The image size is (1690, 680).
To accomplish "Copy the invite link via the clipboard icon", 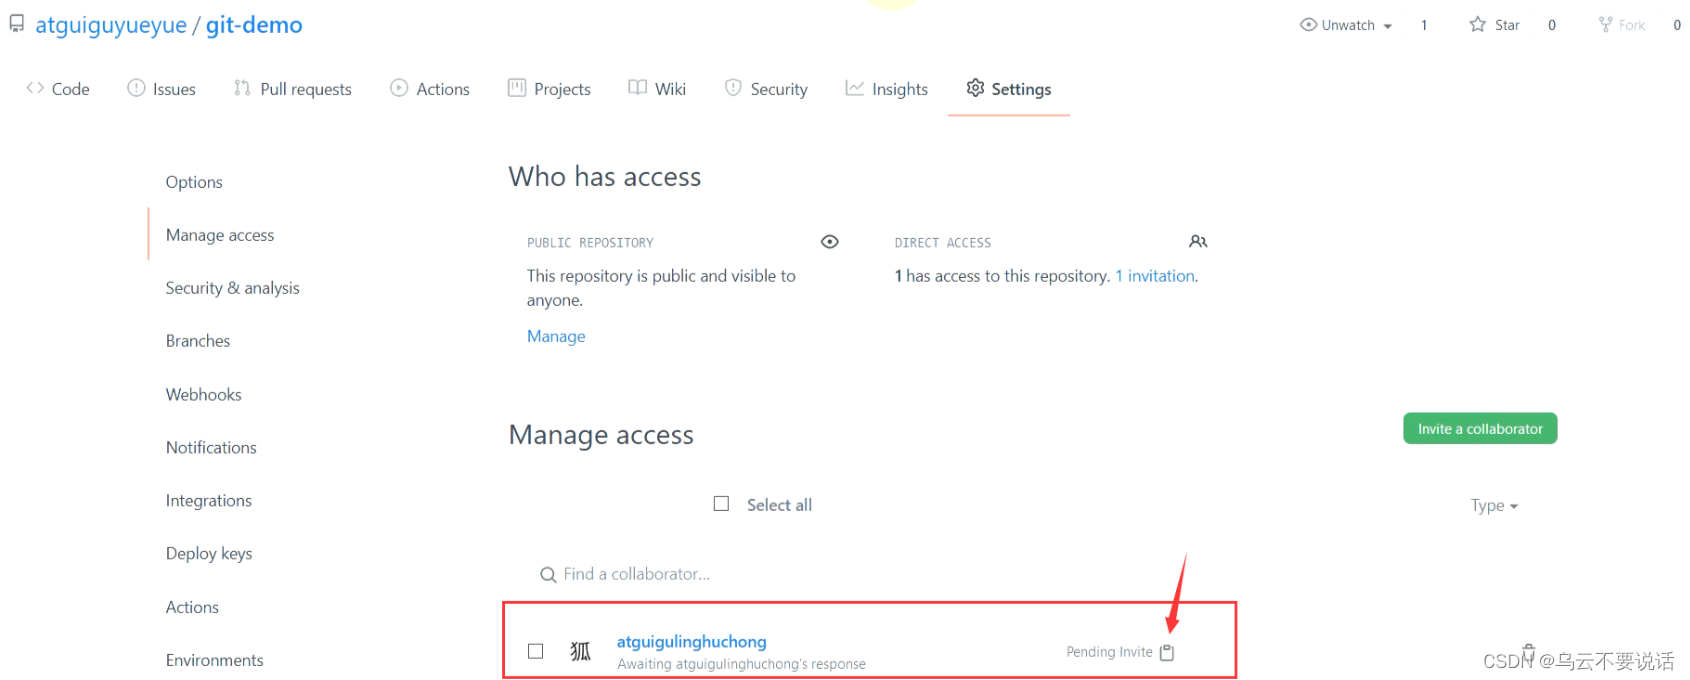I will coord(1167,652).
